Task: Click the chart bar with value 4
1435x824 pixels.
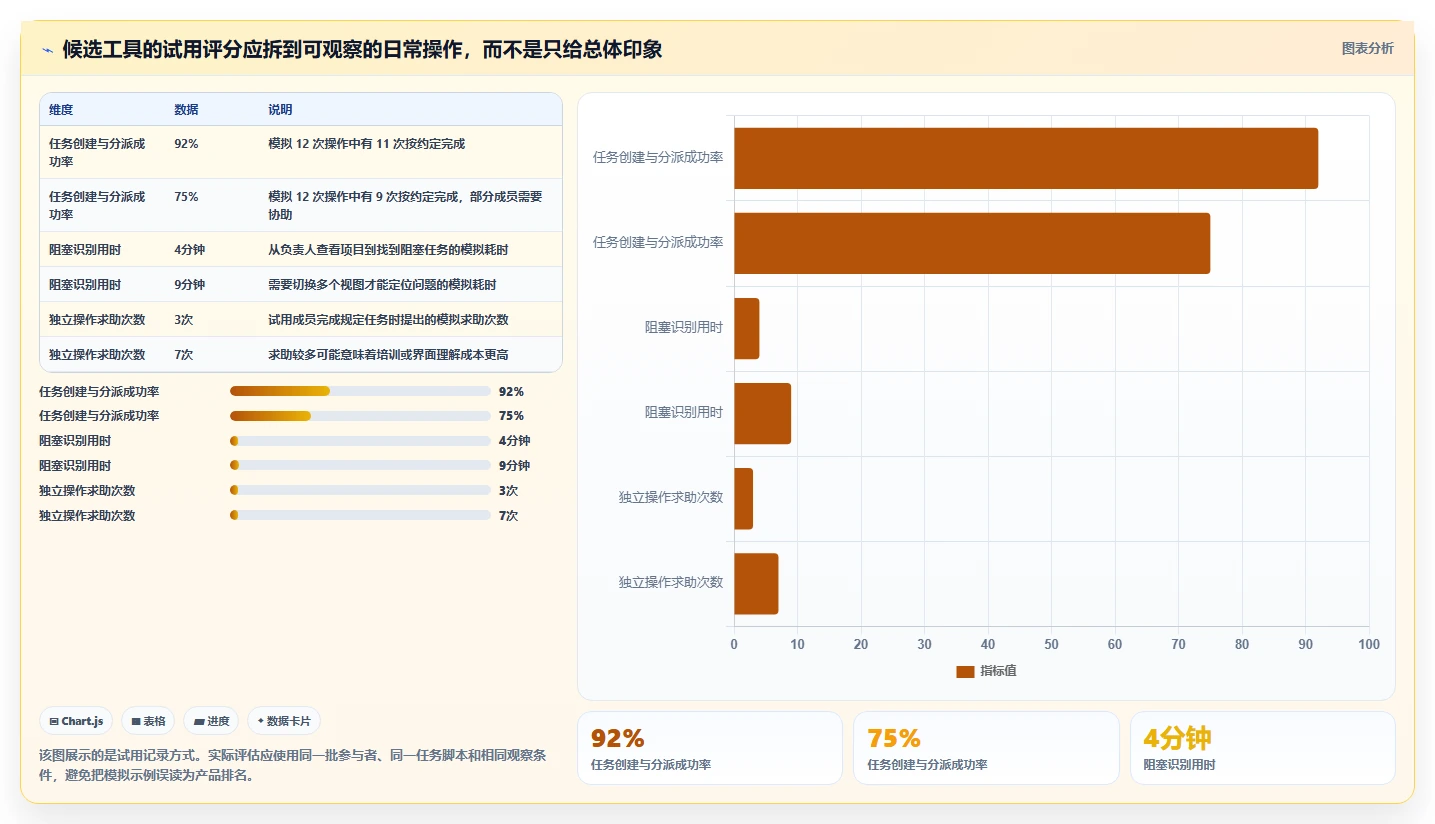Action: (x=747, y=328)
